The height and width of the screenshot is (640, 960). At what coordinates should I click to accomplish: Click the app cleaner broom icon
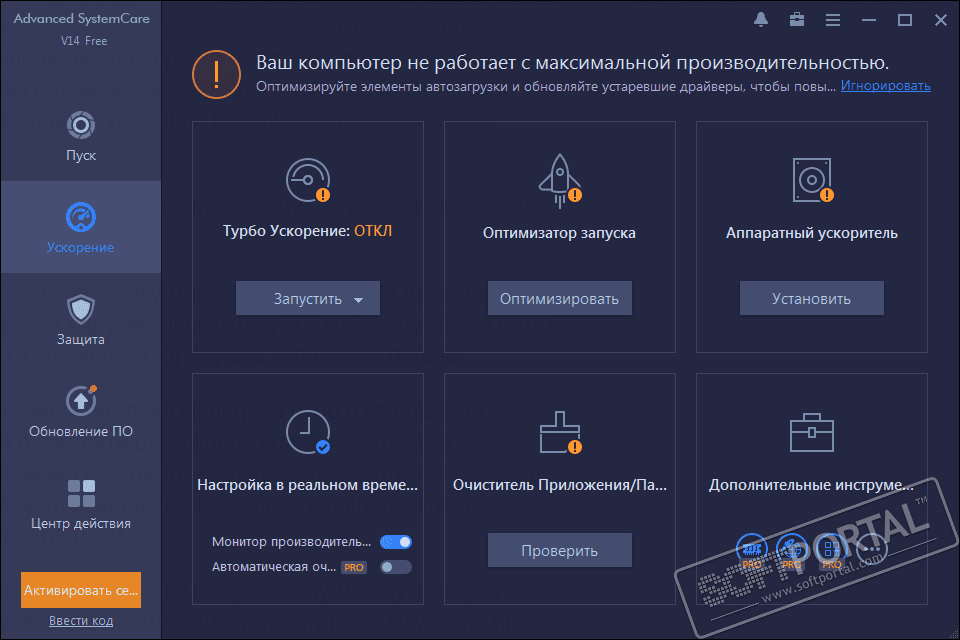tap(560, 432)
